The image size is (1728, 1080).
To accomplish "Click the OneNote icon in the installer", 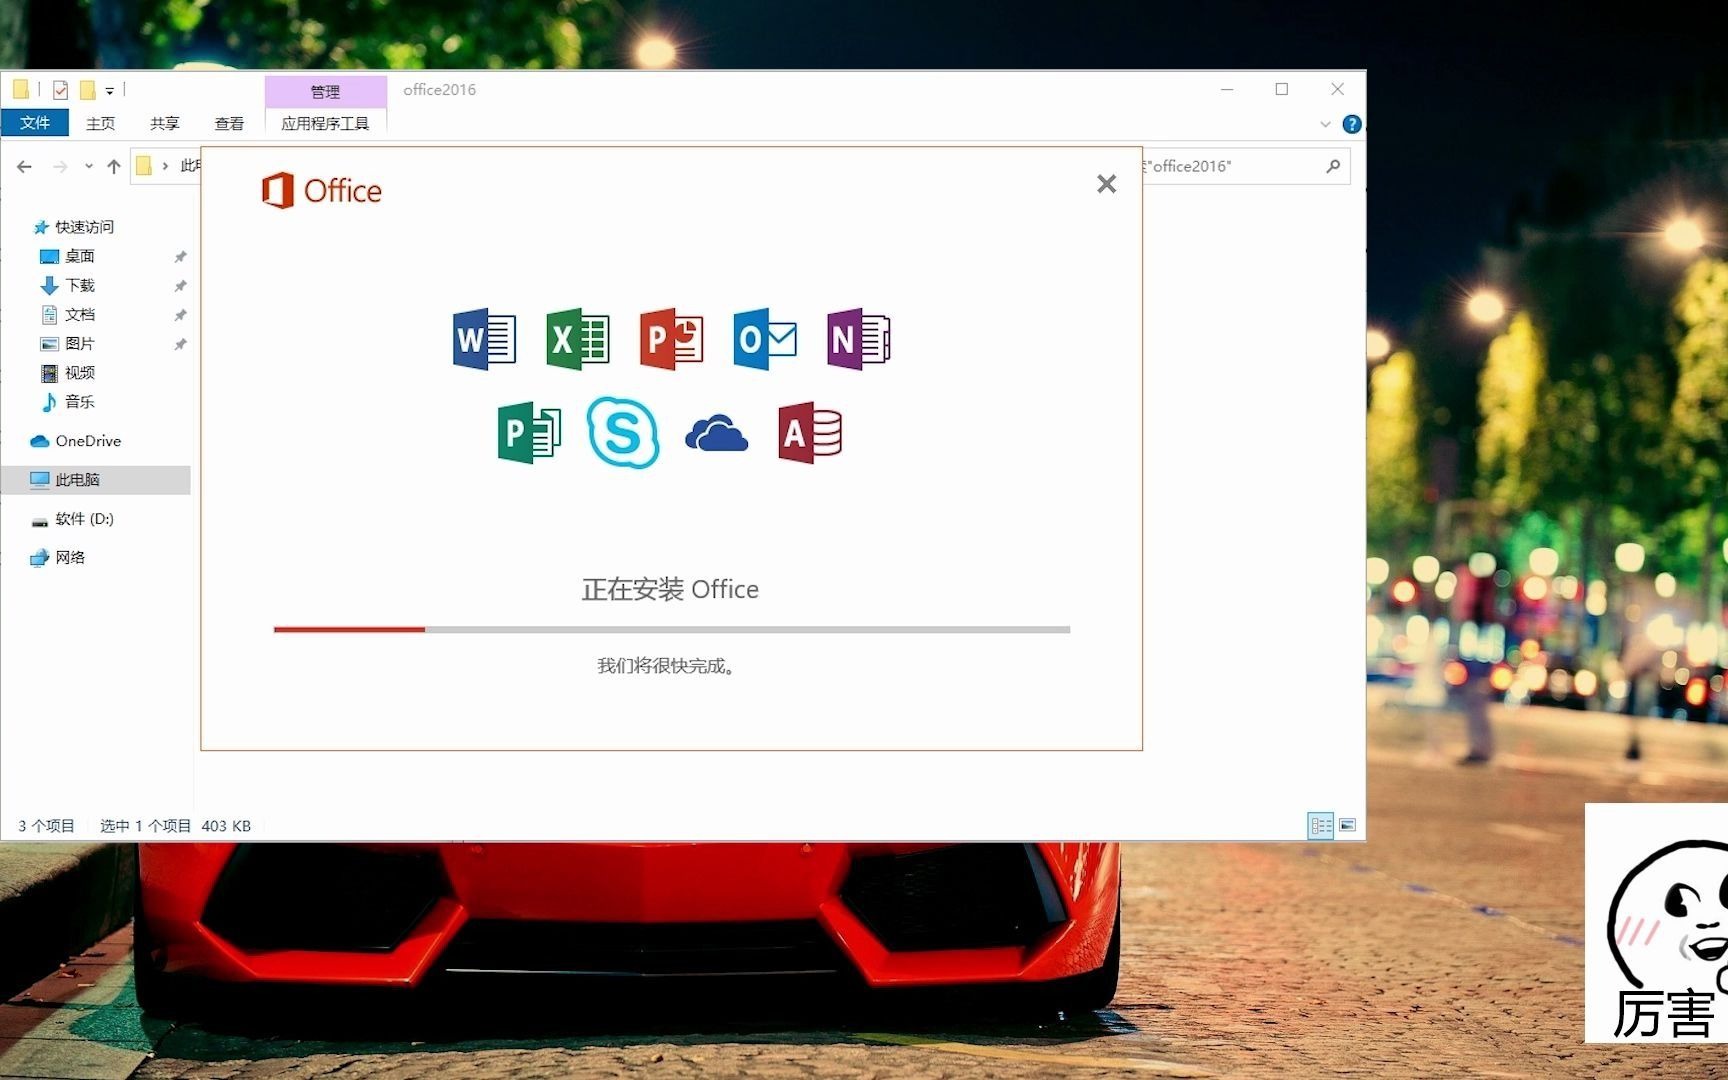I will click(859, 339).
